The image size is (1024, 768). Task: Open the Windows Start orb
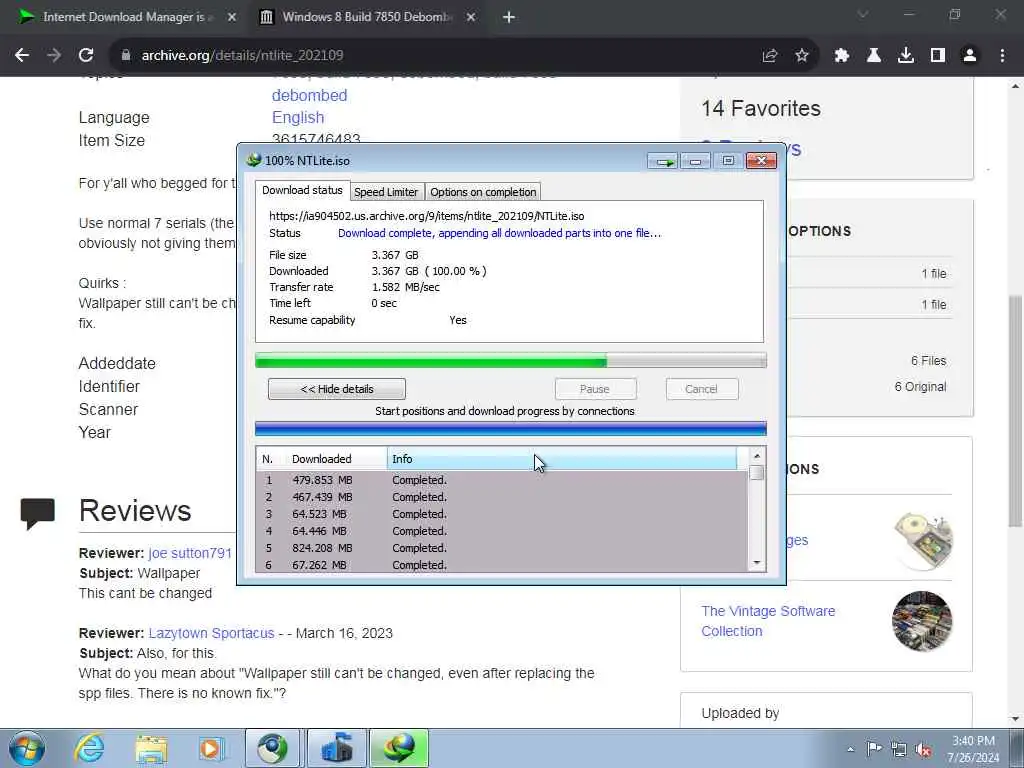point(27,748)
